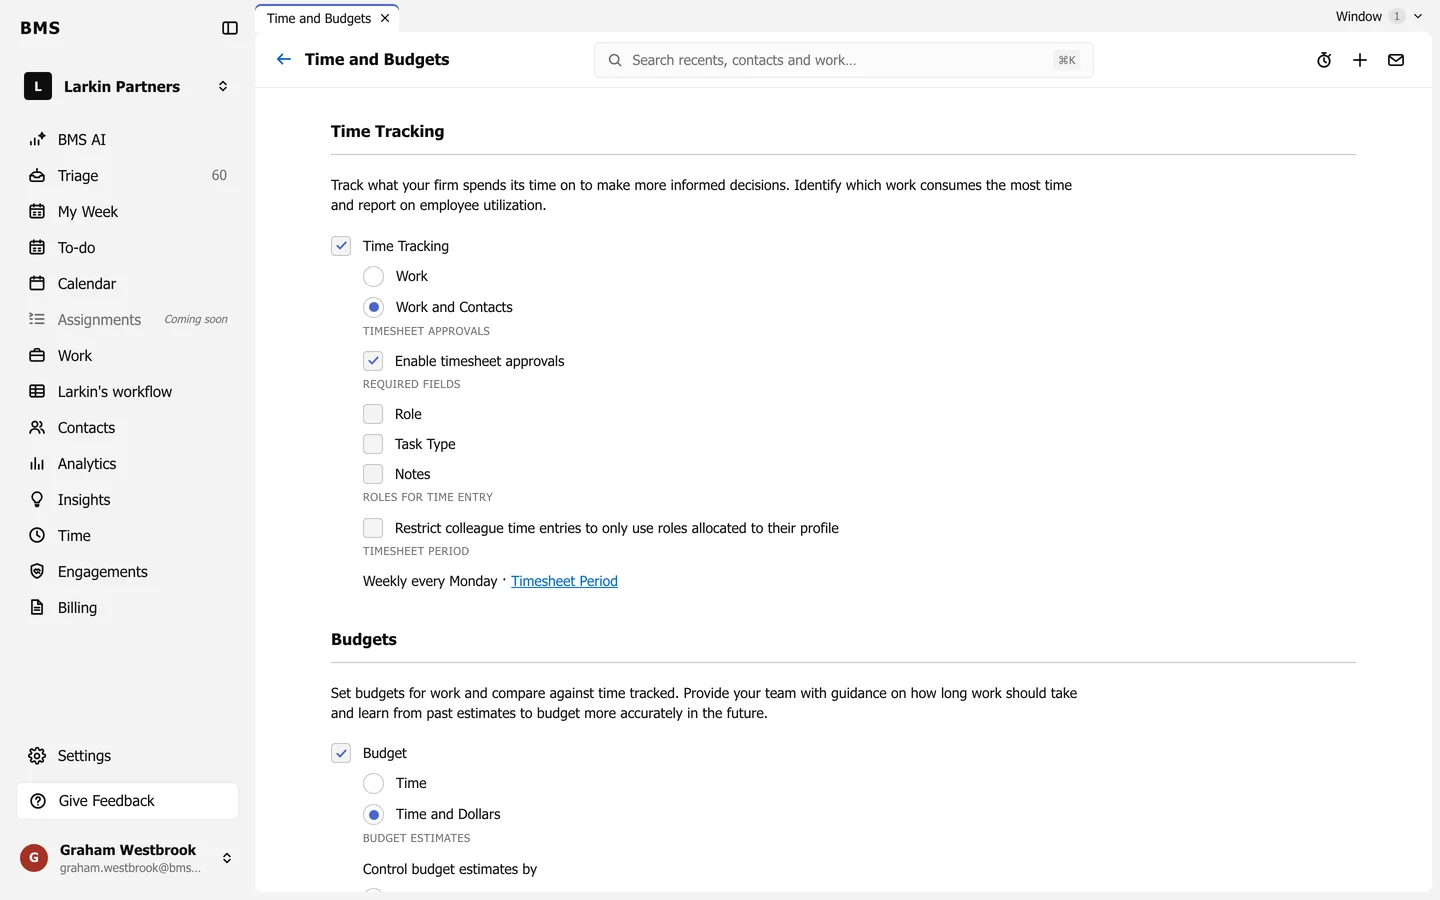Select Work and Contacts radio option
The image size is (1440, 900).
tap(373, 307)
